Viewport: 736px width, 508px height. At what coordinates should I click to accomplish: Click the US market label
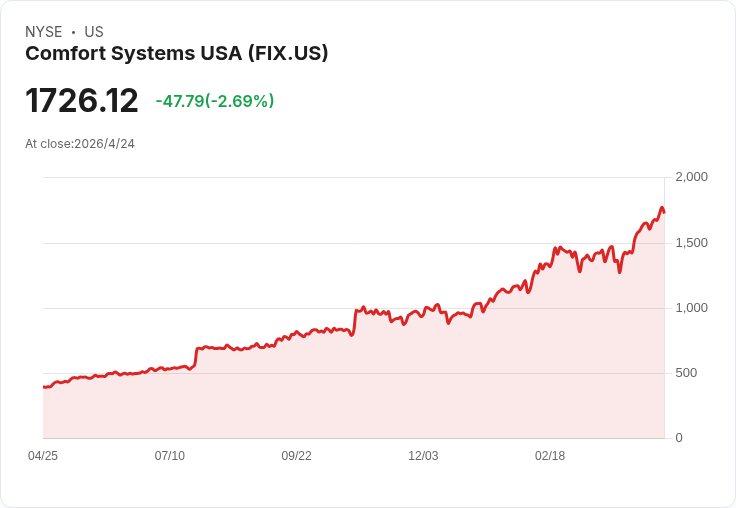pyautogui.click(x=94, y=32)
